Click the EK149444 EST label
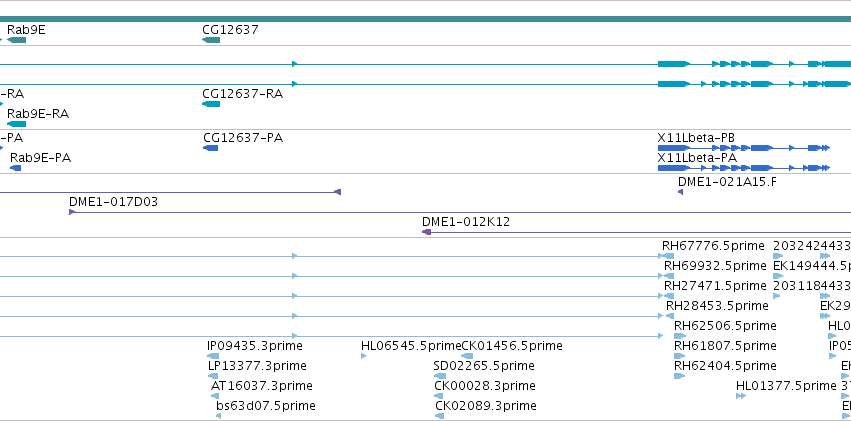This screenshot has width=851, height=421. tap(812, 266)
